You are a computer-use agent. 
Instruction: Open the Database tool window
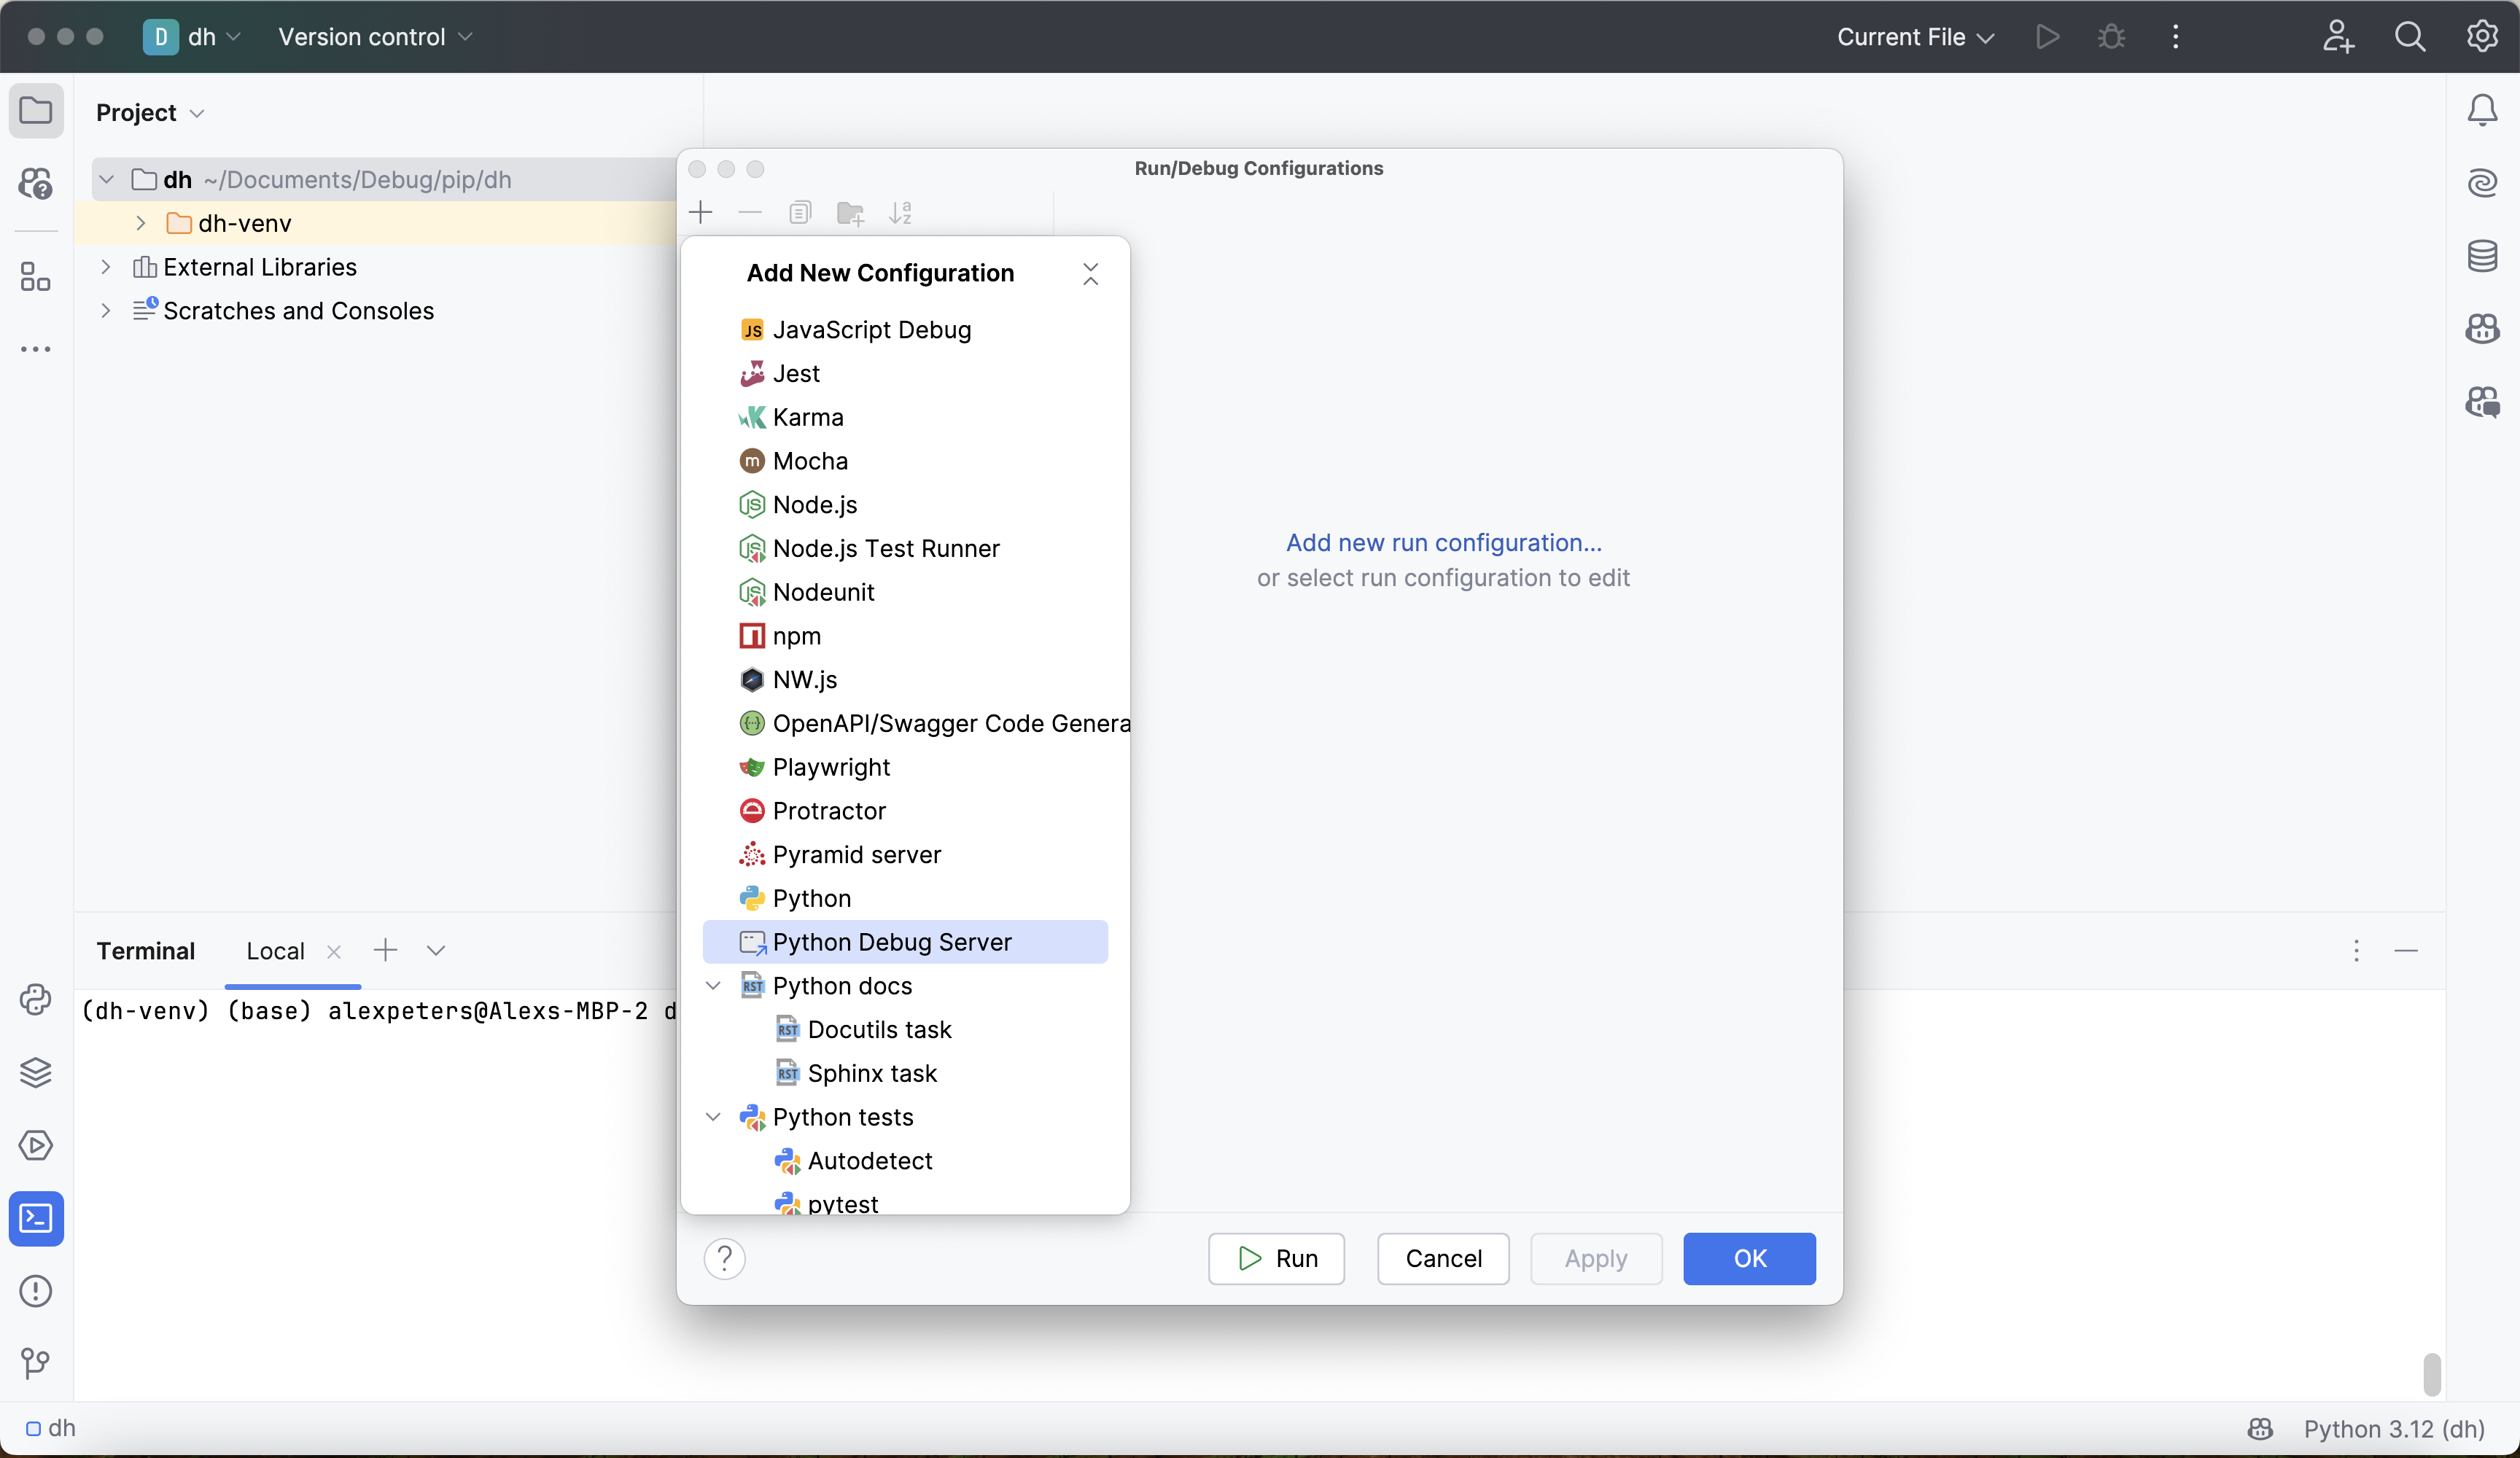point(2482,256)
